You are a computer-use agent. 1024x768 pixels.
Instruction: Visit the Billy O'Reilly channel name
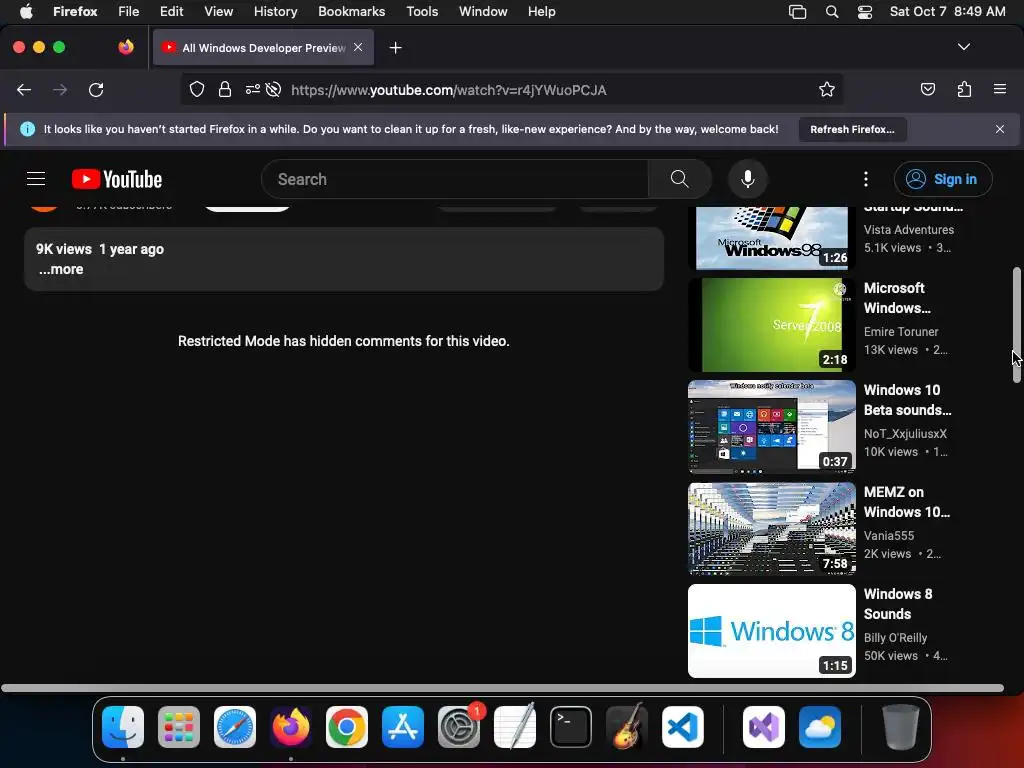point(895,637)
